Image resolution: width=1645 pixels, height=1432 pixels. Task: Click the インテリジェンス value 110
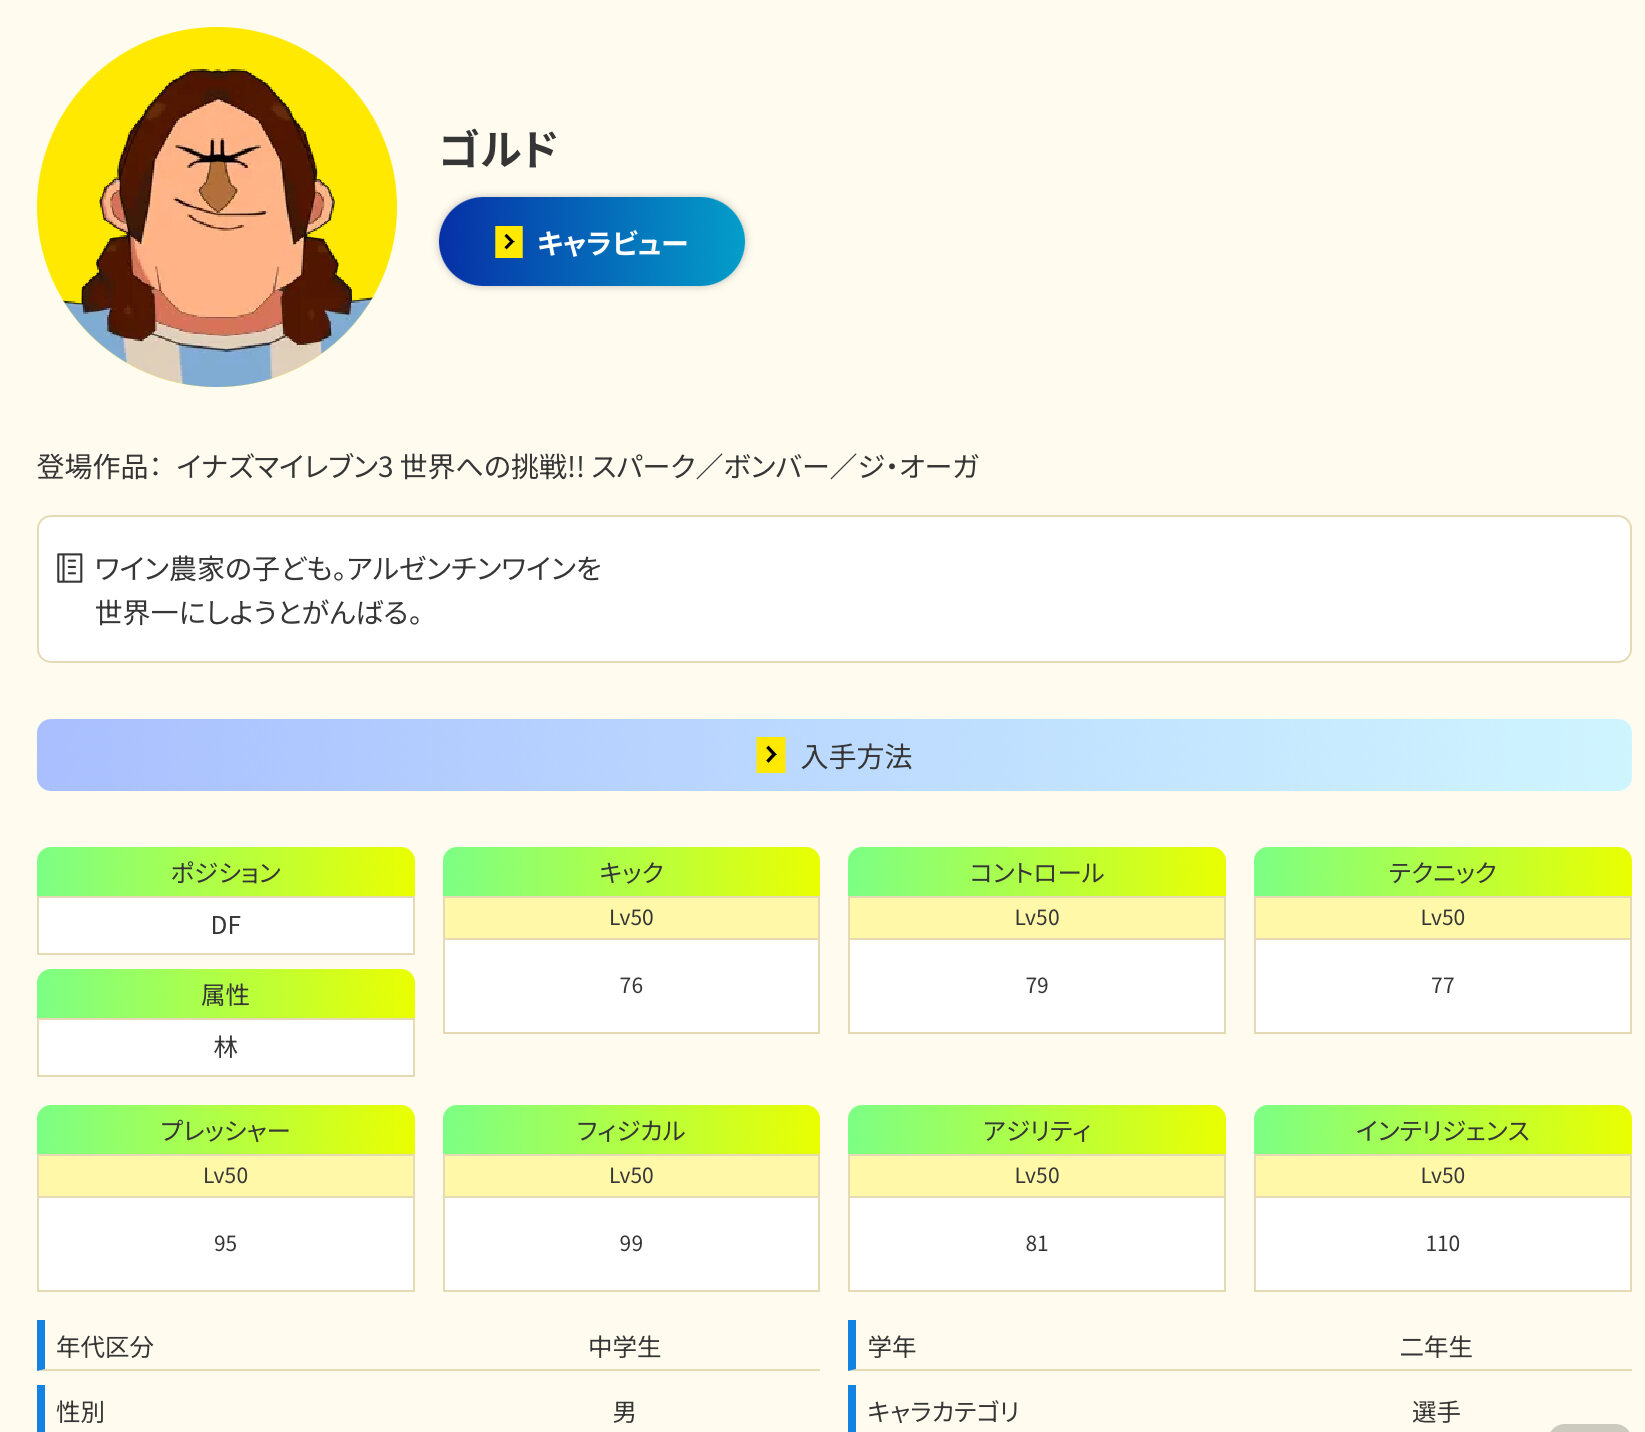(1442, 1243)
